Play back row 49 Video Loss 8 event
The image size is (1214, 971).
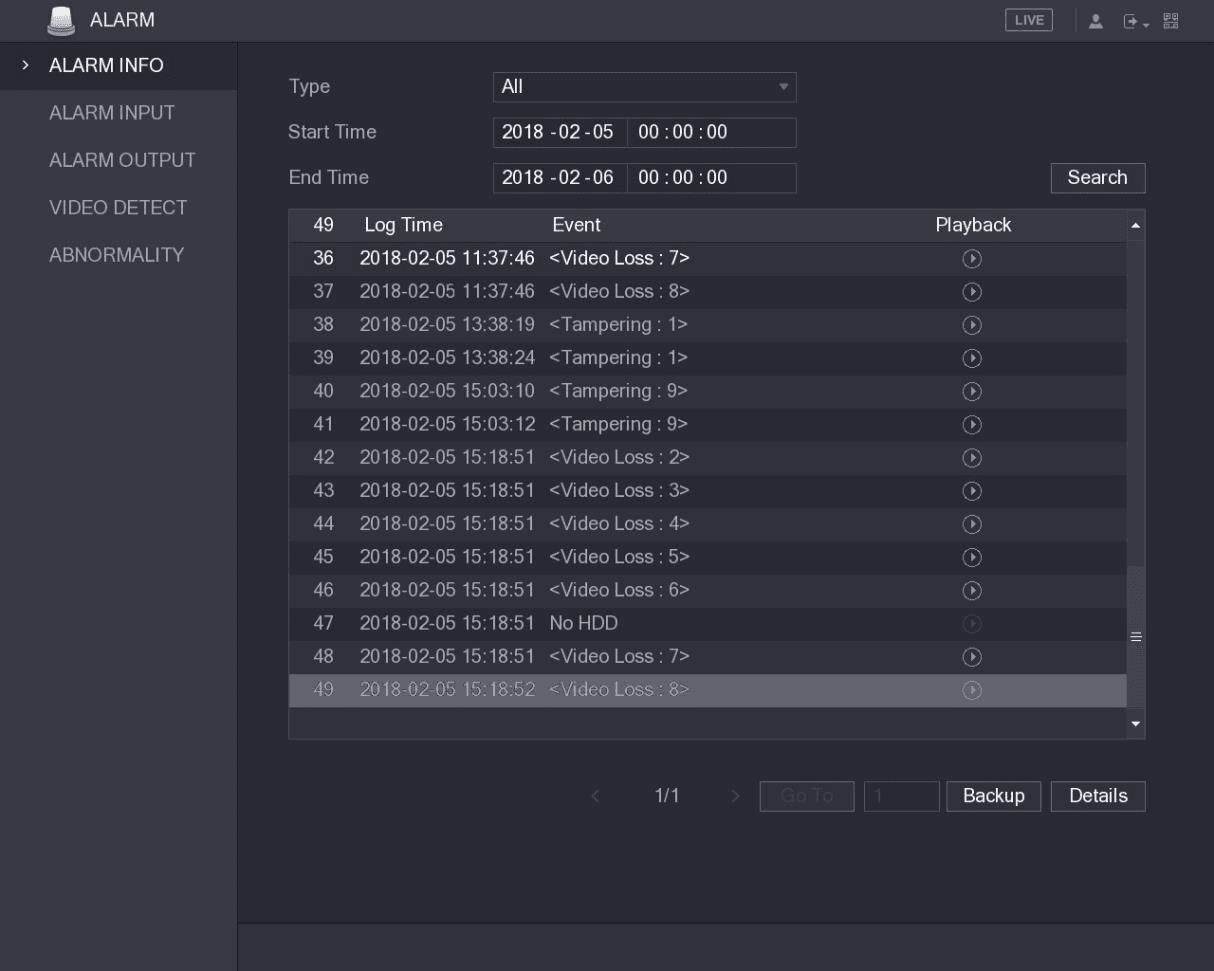coord(970,690)
